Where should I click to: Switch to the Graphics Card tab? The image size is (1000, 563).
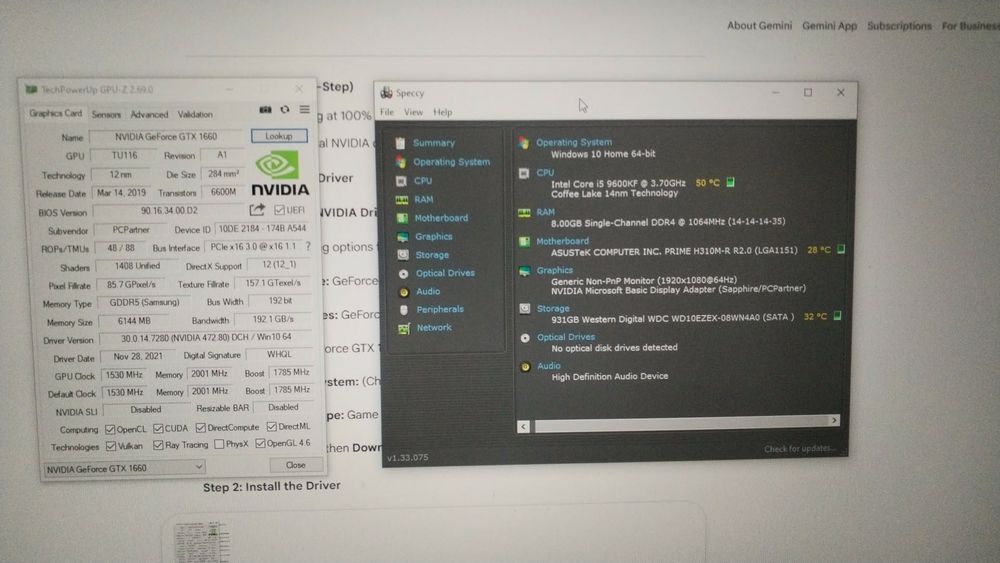point(55,113)
